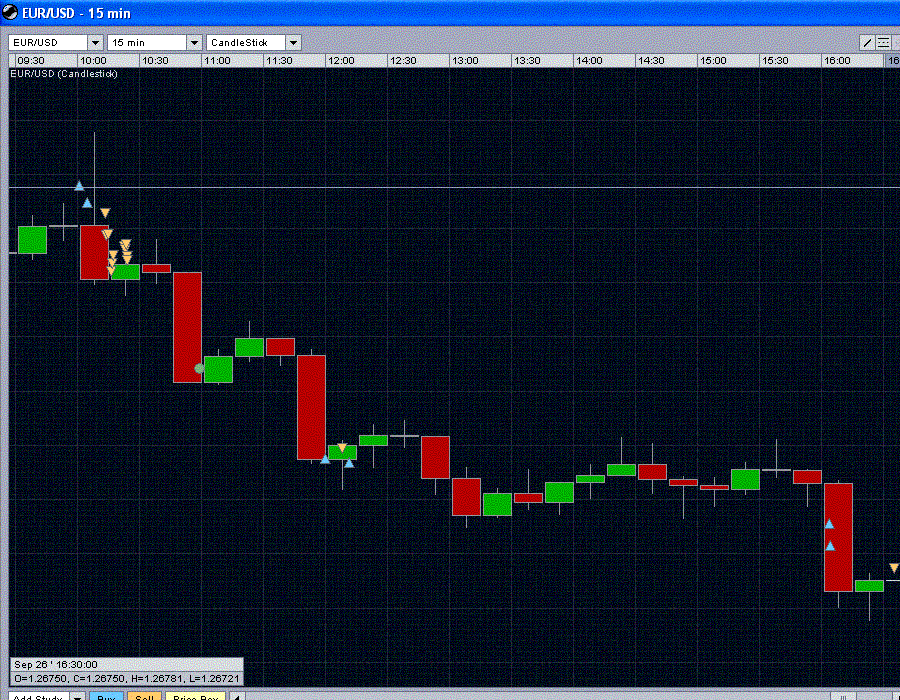Click the left arrow next to Price Box
Image resolution: width=900 pixels, height=700 pixels.
(236, 696)
